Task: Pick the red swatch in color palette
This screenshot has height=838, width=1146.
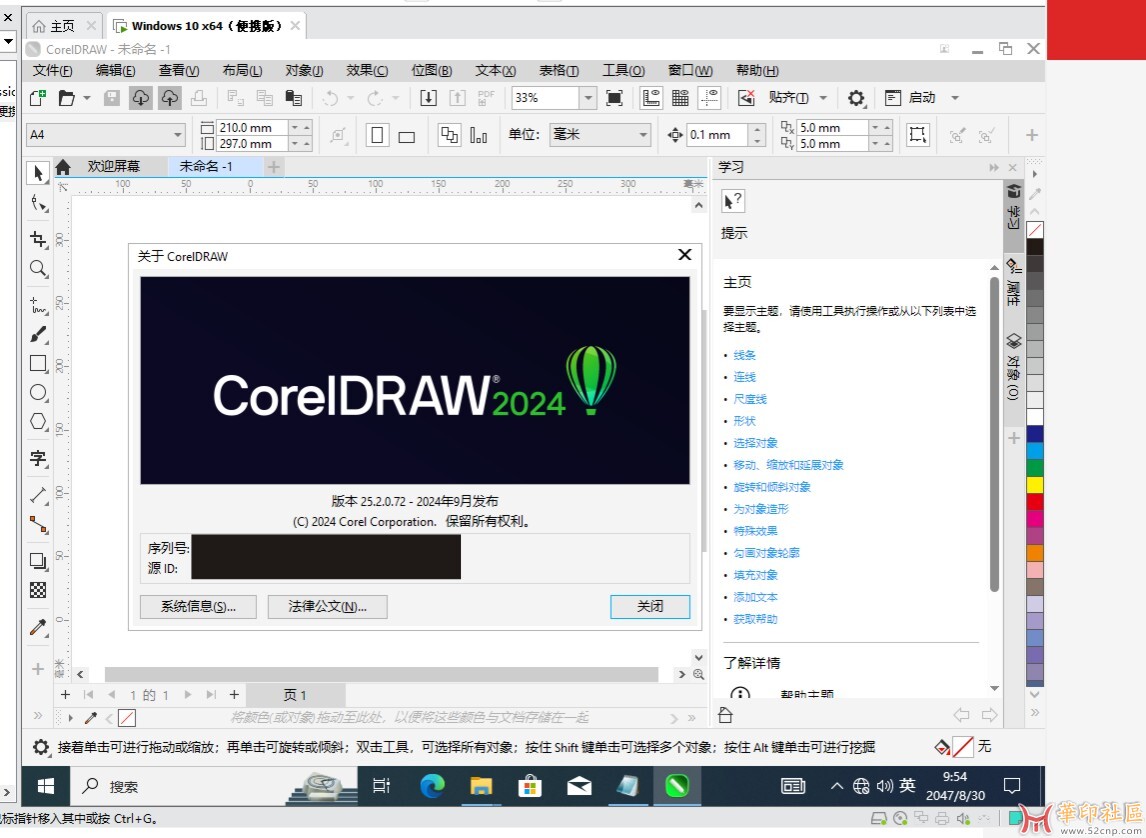Action: click(x=1035, y=501)
